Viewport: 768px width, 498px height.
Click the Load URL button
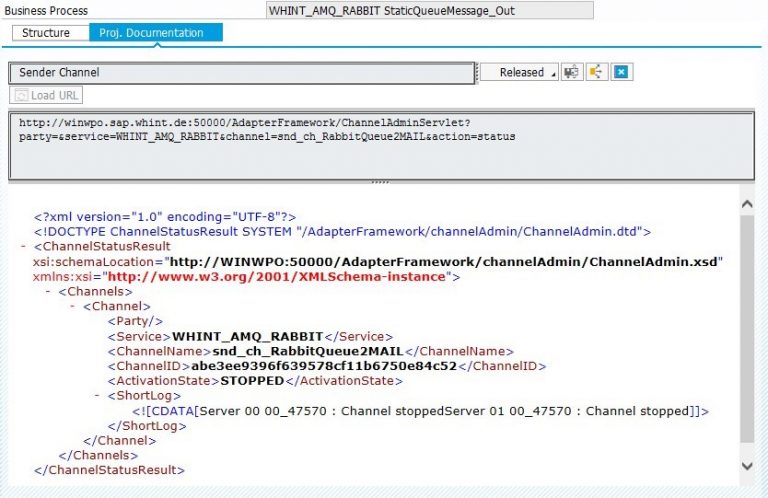tap(46, 95)
